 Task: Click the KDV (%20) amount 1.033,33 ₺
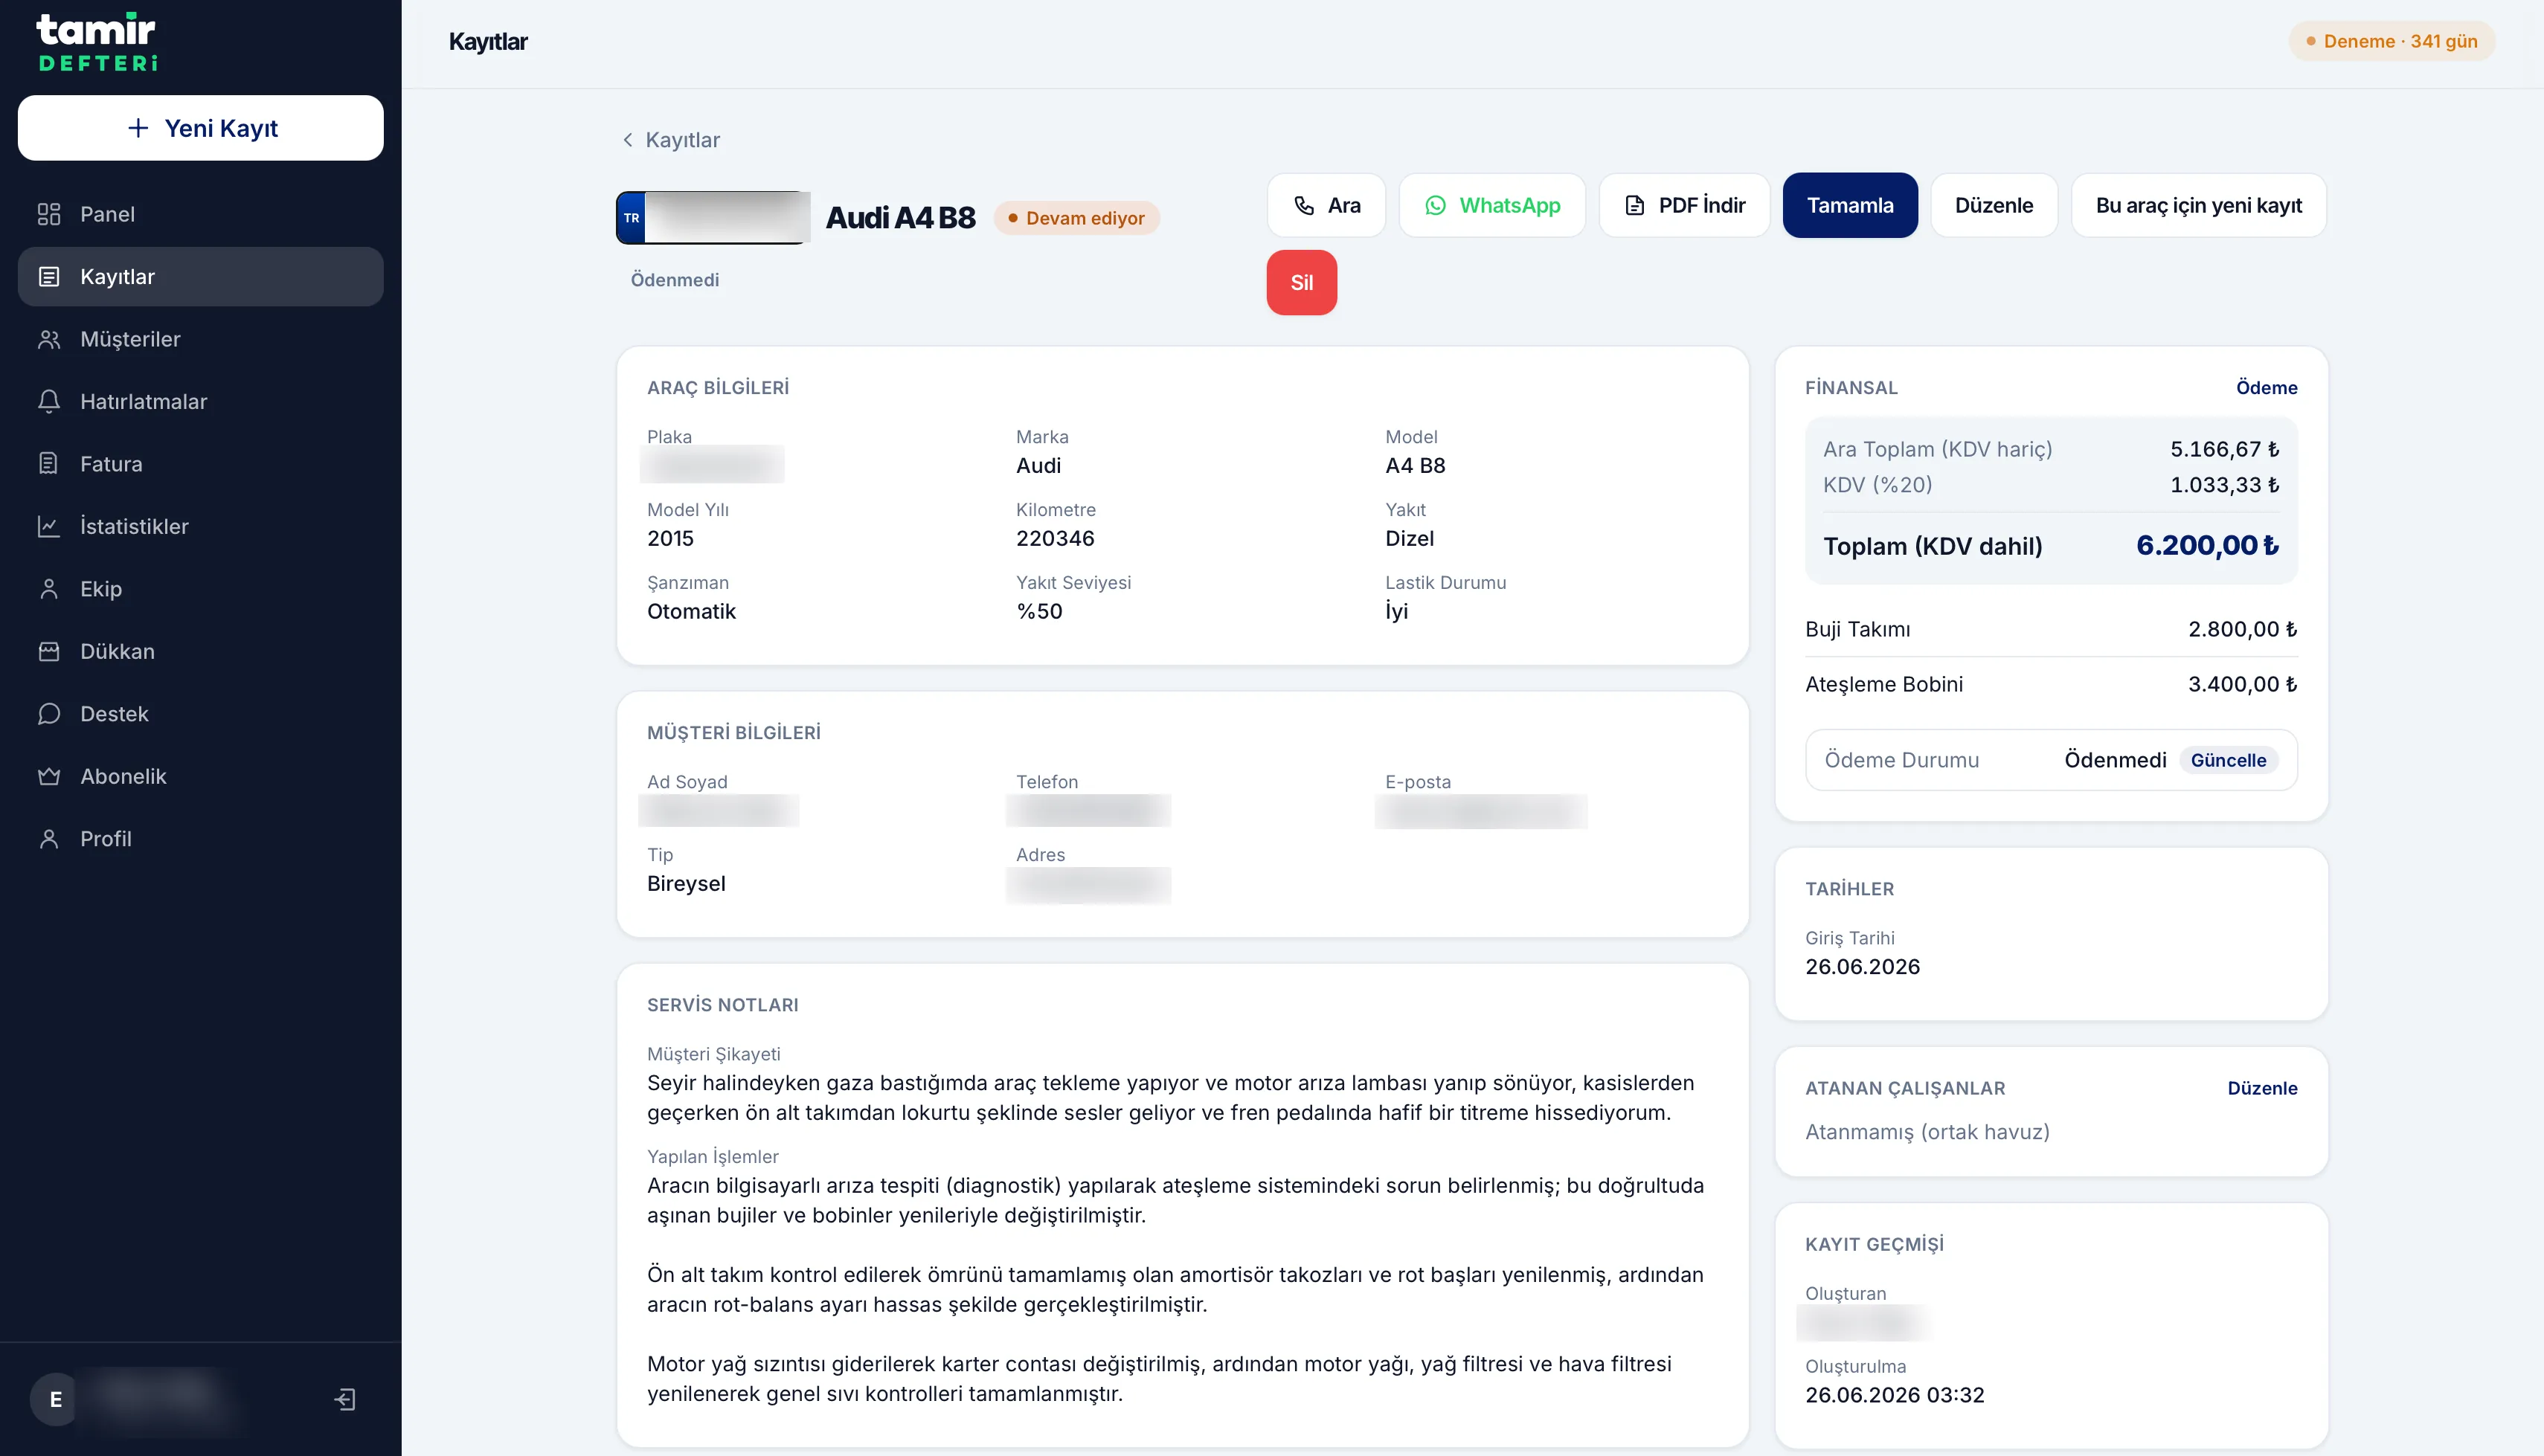tap(2224, 485)
